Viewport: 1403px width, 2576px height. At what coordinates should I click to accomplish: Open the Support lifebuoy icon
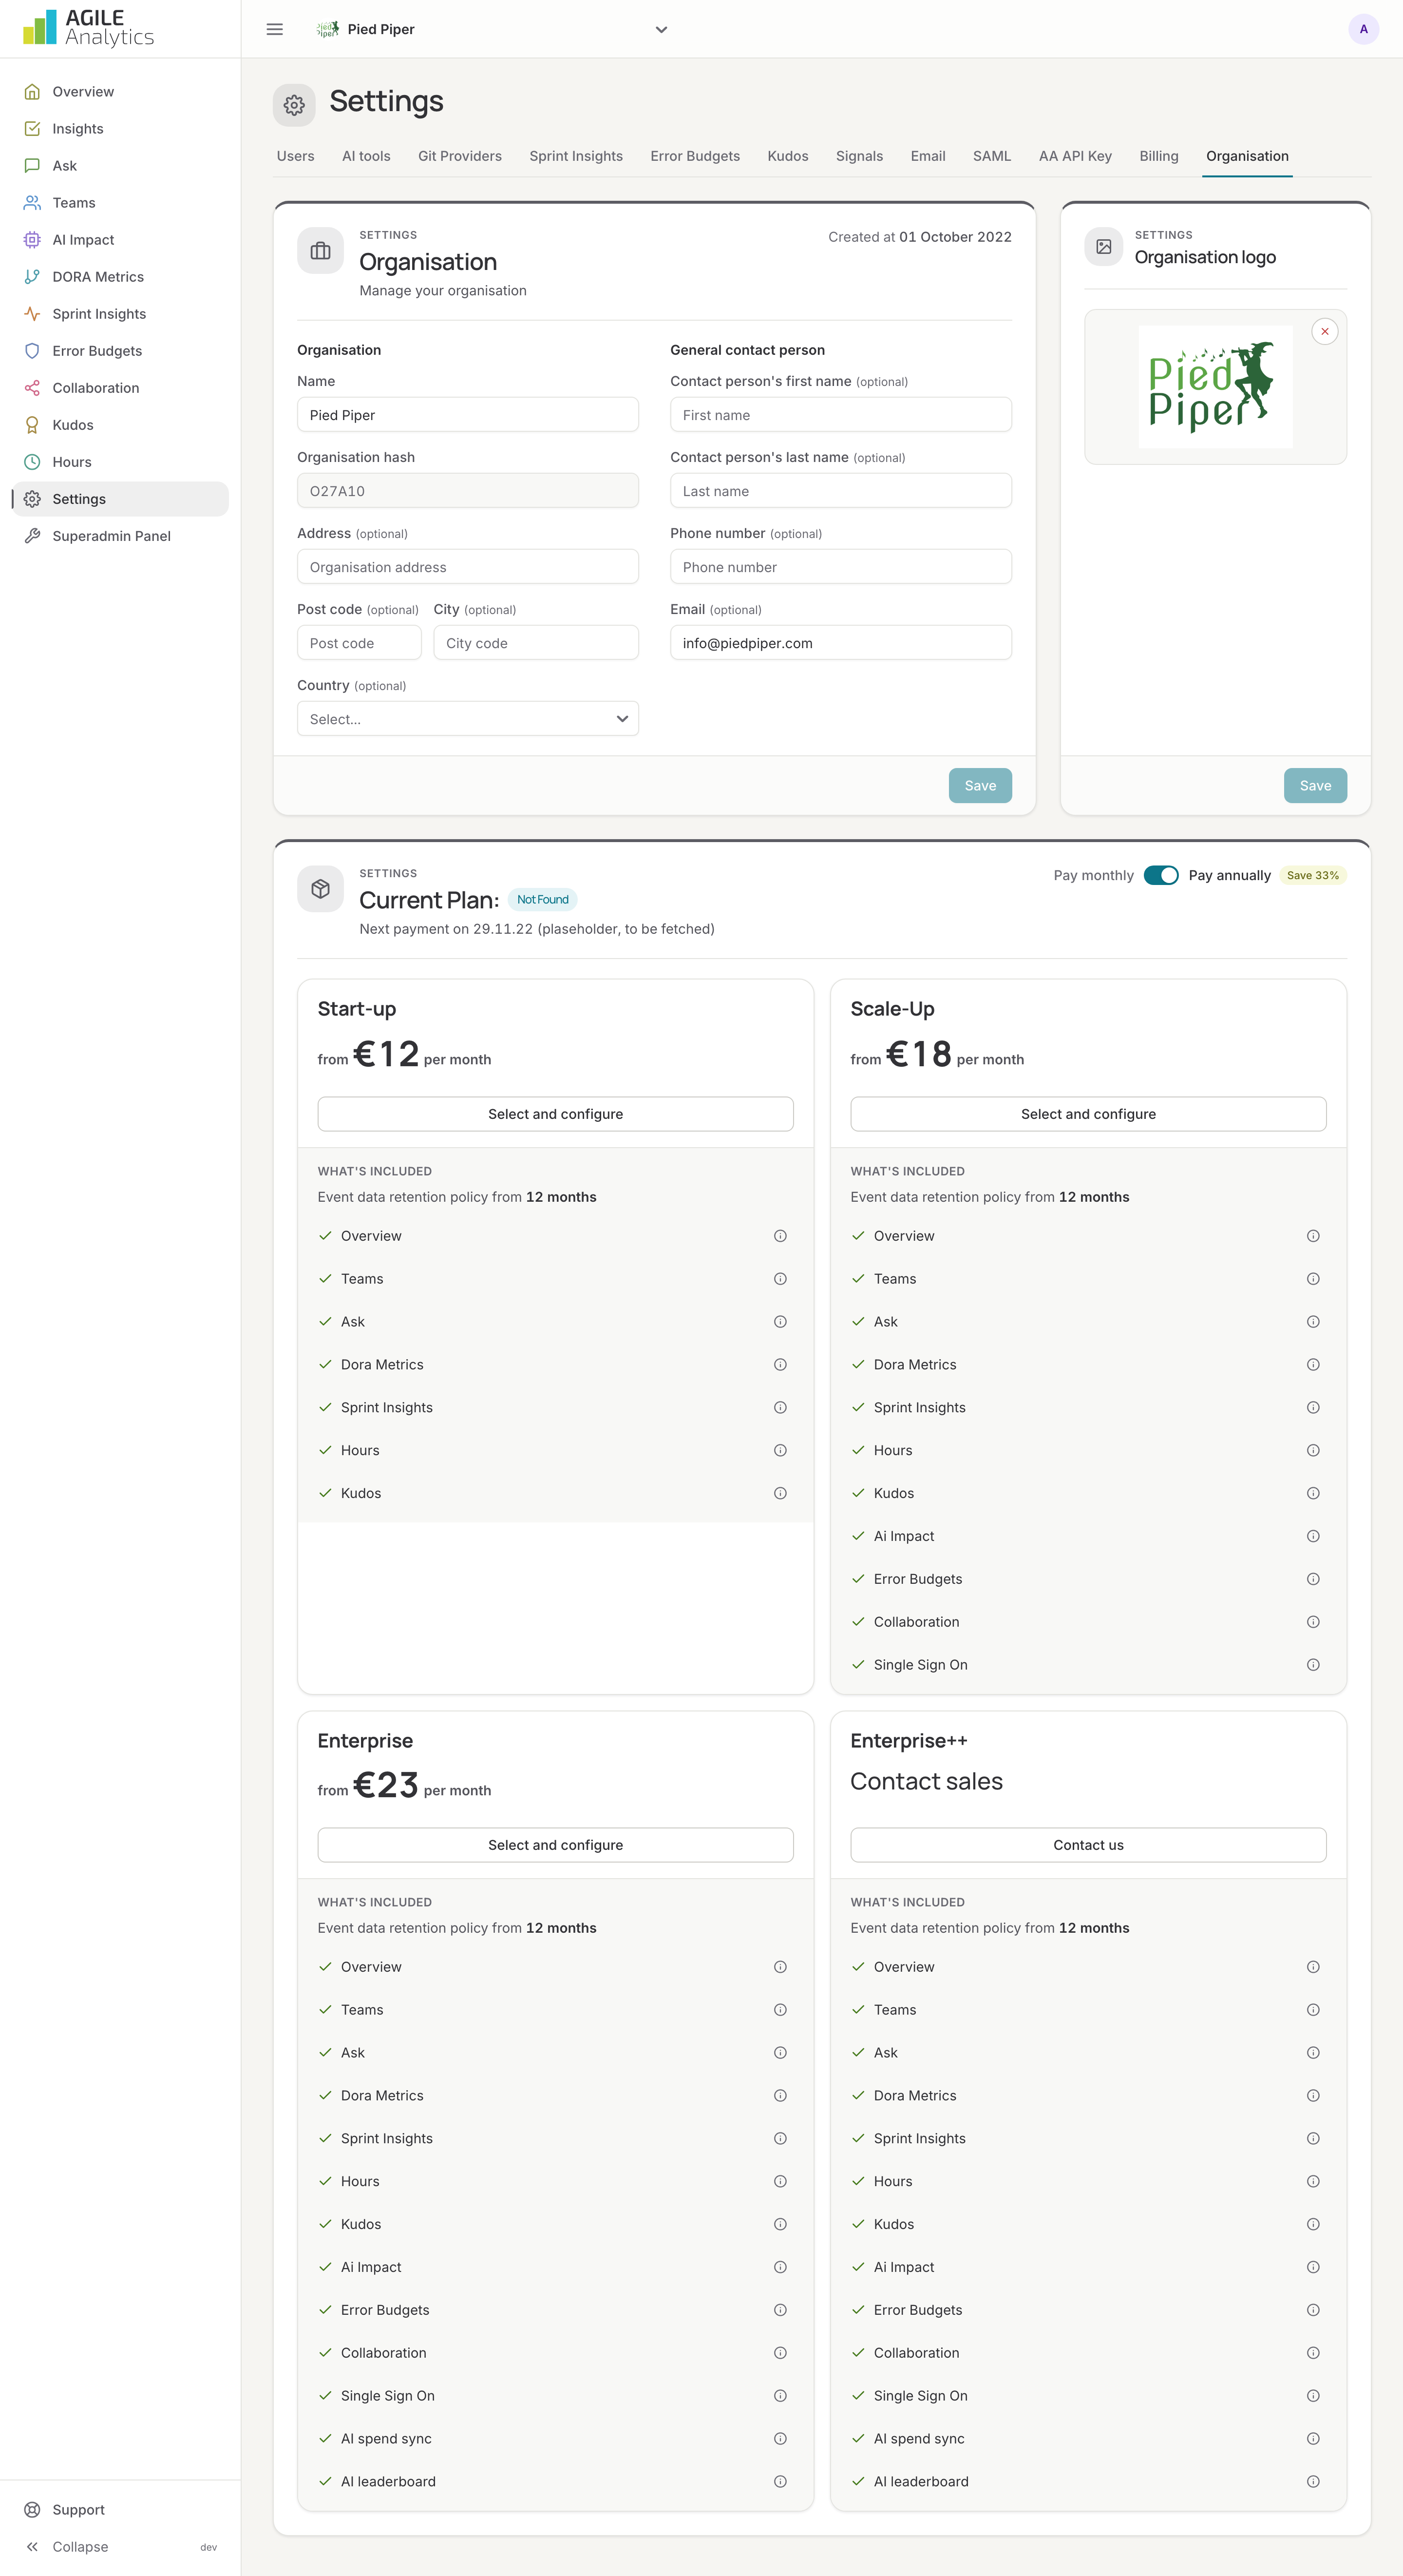[x=32, y=2509]
